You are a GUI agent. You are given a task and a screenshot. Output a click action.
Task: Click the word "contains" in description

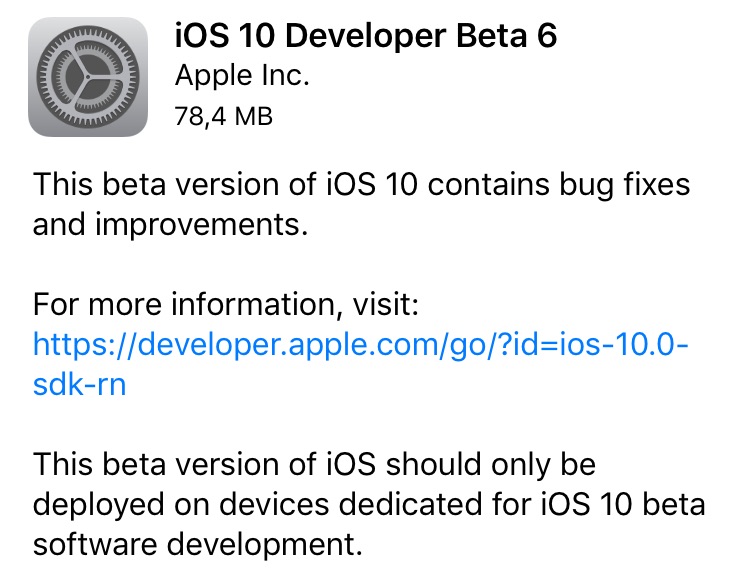point(459,186)
